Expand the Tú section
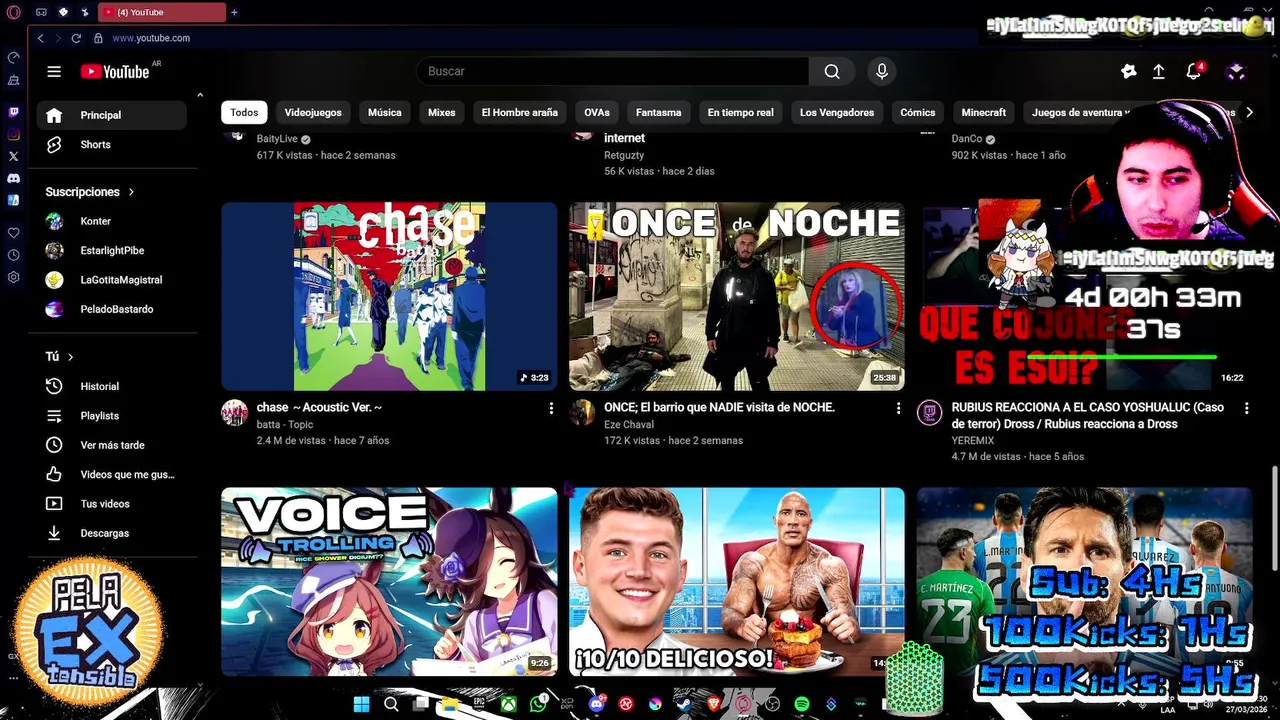 tap(60, 356)
